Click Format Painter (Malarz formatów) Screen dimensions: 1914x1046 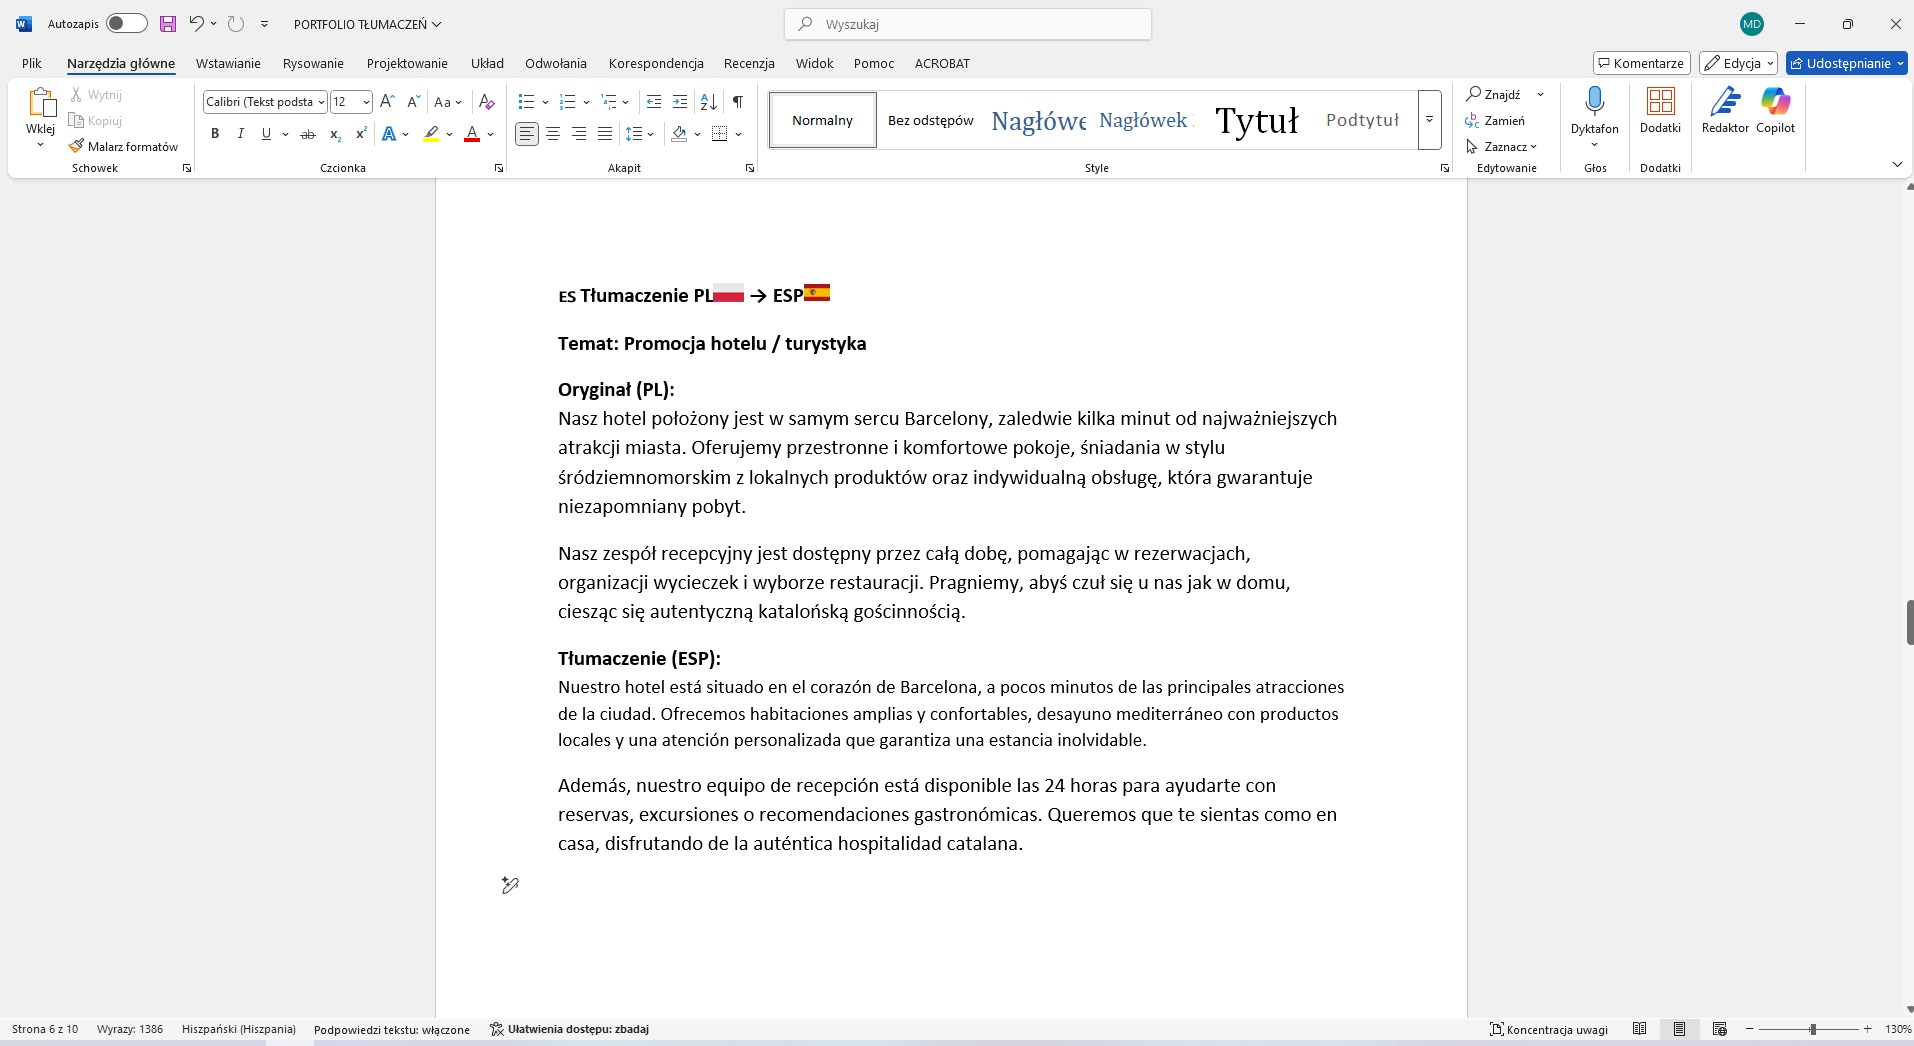point(124,147)
